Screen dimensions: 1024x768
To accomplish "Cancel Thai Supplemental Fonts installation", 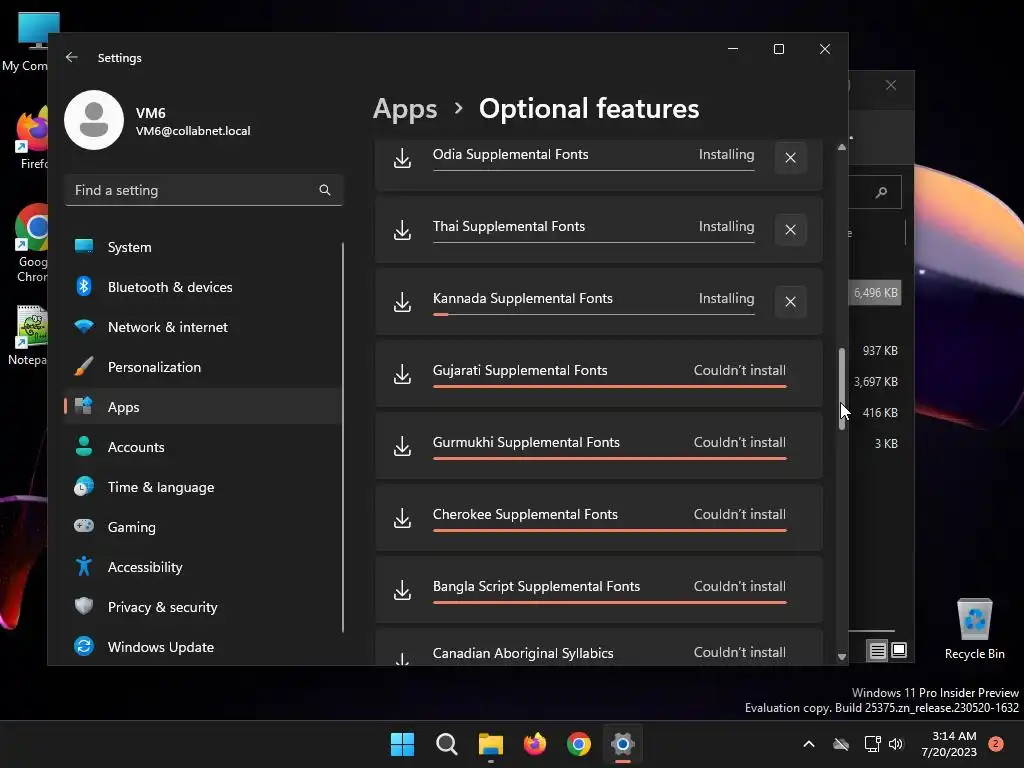I will coord(790,230).
